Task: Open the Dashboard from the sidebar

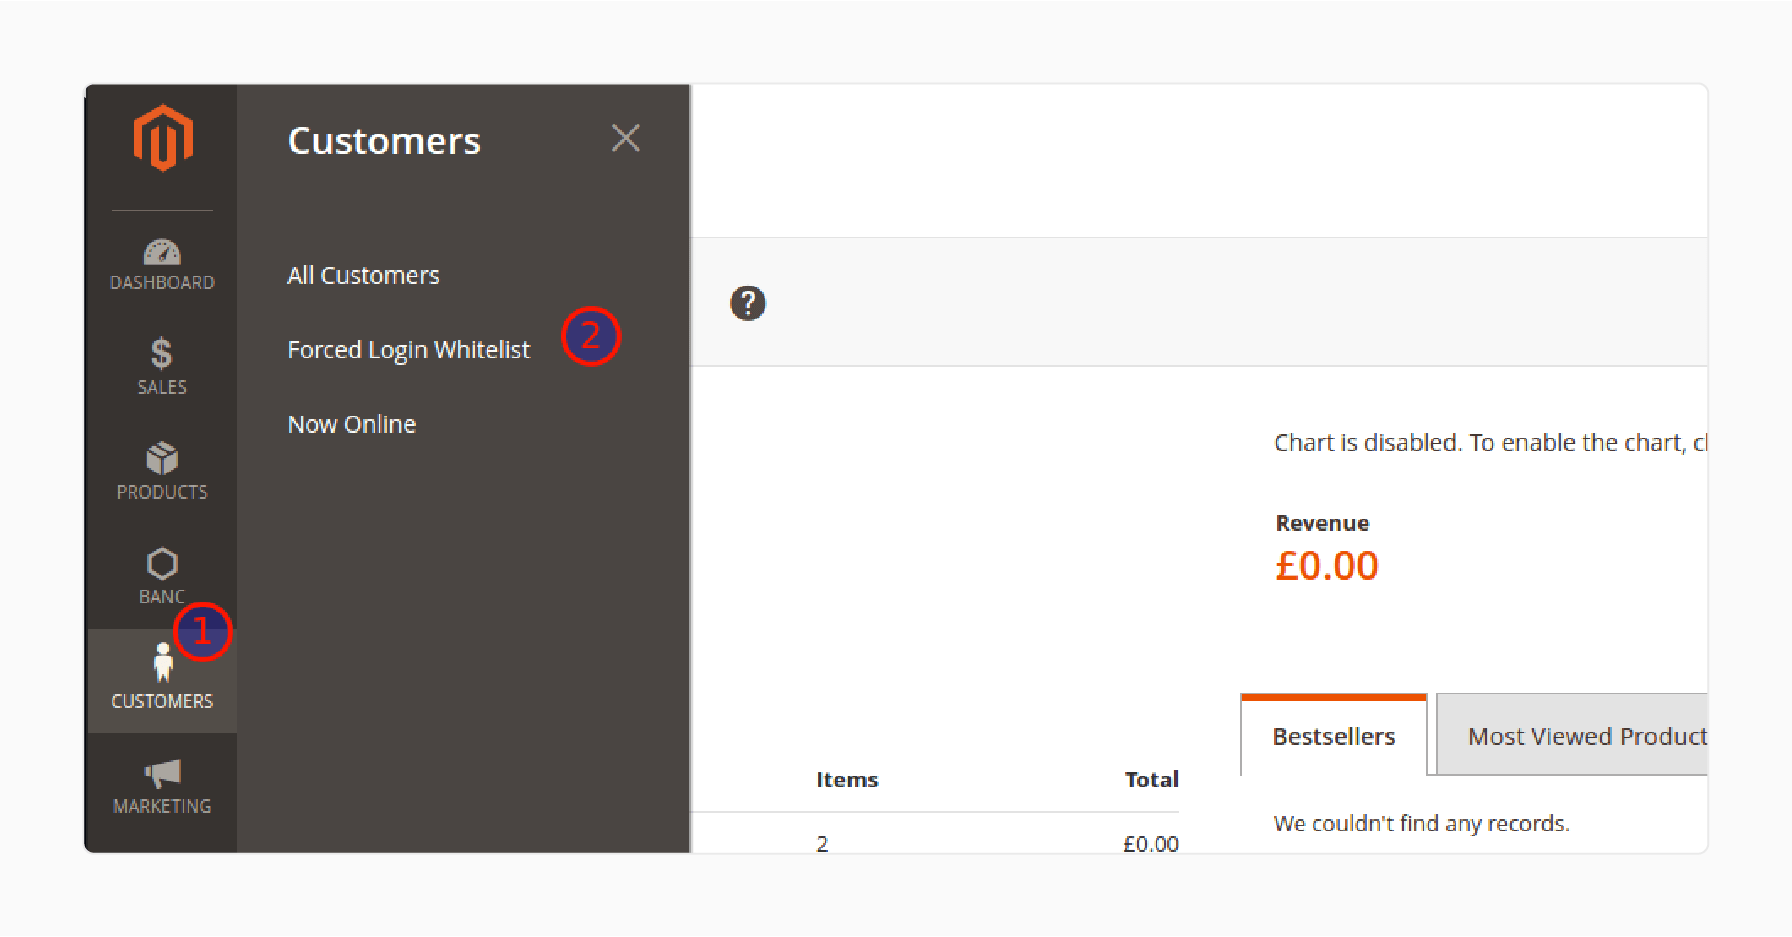Action: coord(161,265)
